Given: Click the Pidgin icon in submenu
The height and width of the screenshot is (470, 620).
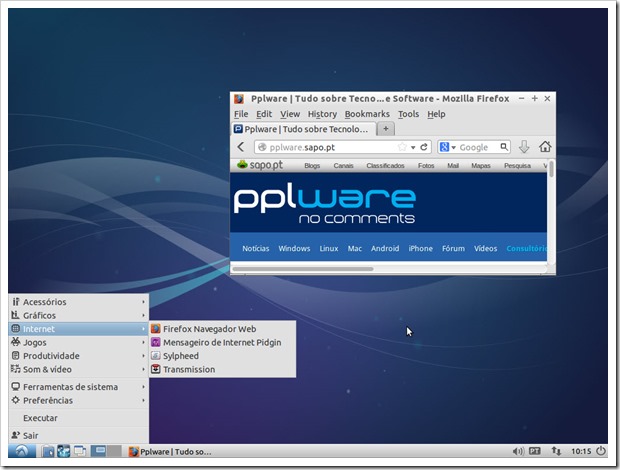Looking at the screenshot, I should (156, 342).
